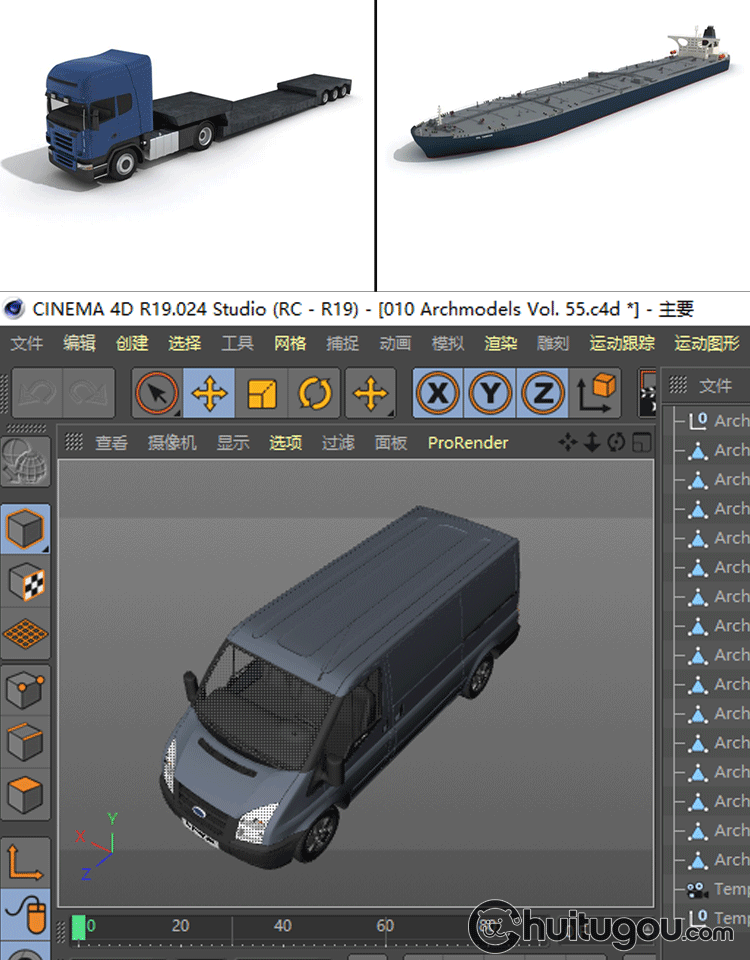Click the recent tools cross icon

pyautogui.click(x=370, y=393)
